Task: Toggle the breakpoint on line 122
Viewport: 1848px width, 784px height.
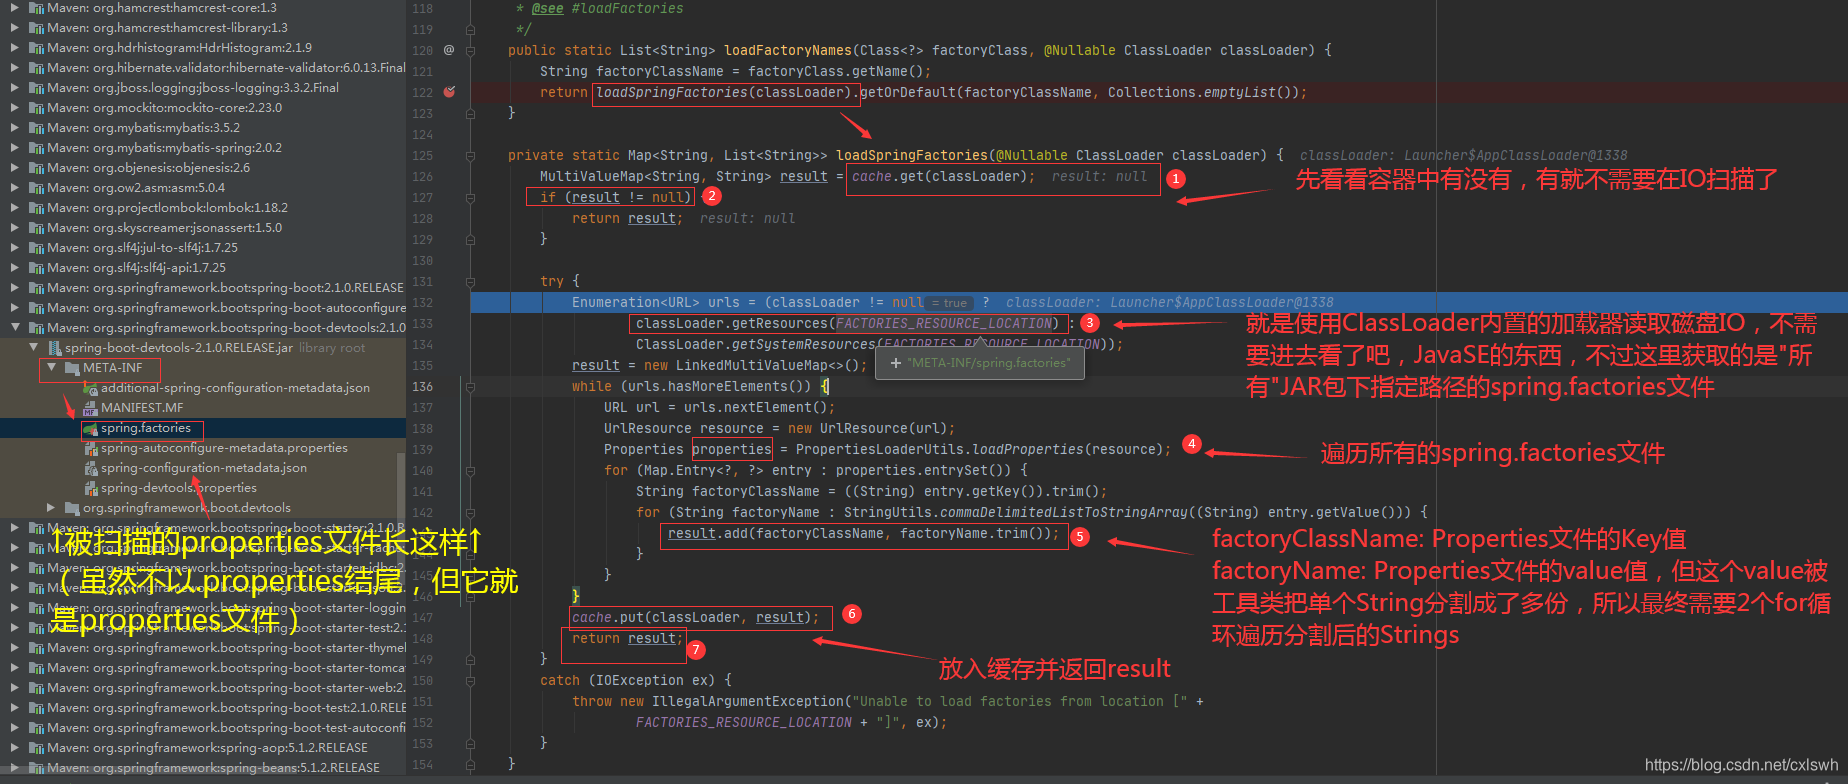Action: [x=449, y=92]
